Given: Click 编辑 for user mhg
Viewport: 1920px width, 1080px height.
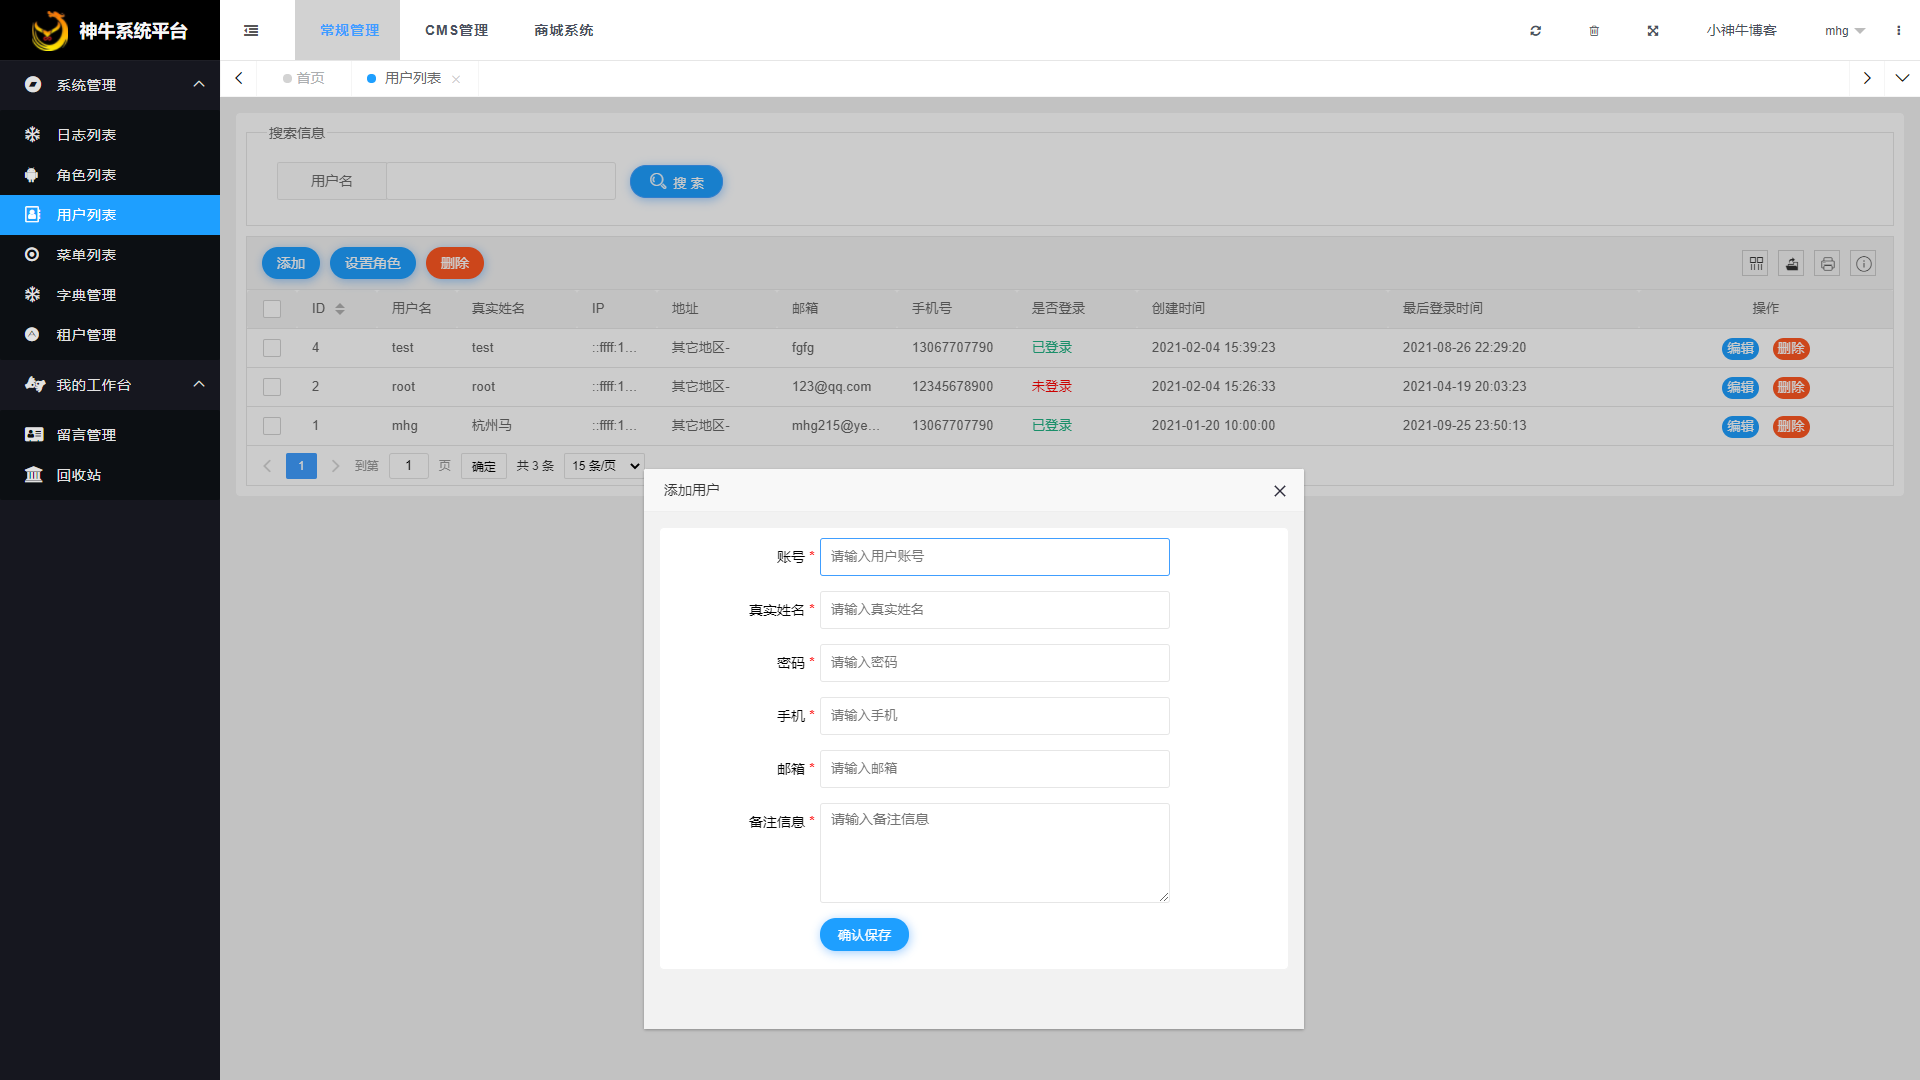Looking at the screenshot, I should pos(1740,426).
